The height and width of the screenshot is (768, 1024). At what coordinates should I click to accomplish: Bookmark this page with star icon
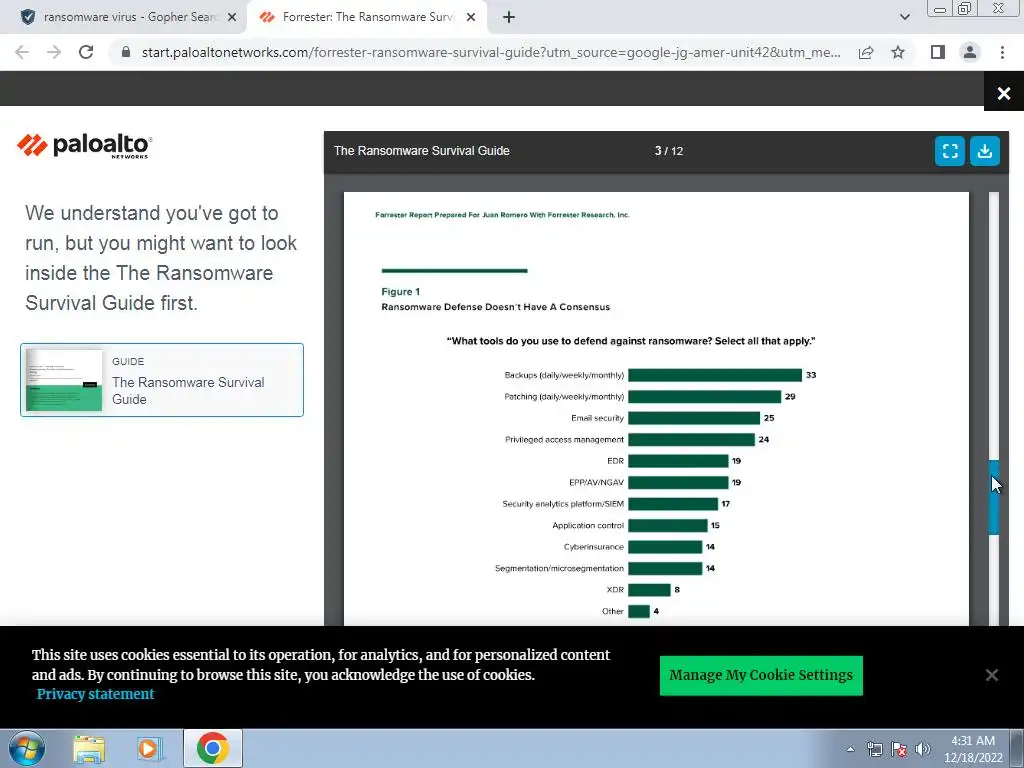898,52
